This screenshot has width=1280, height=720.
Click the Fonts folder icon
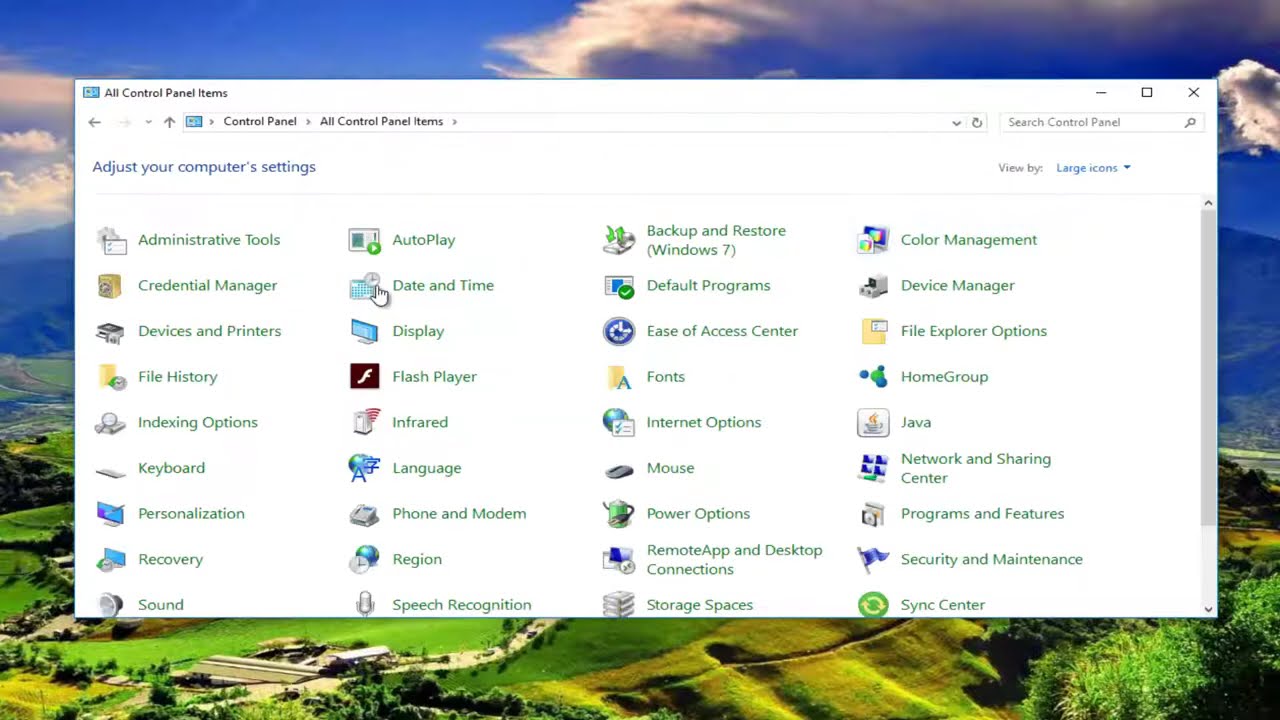tap(619, 377)
